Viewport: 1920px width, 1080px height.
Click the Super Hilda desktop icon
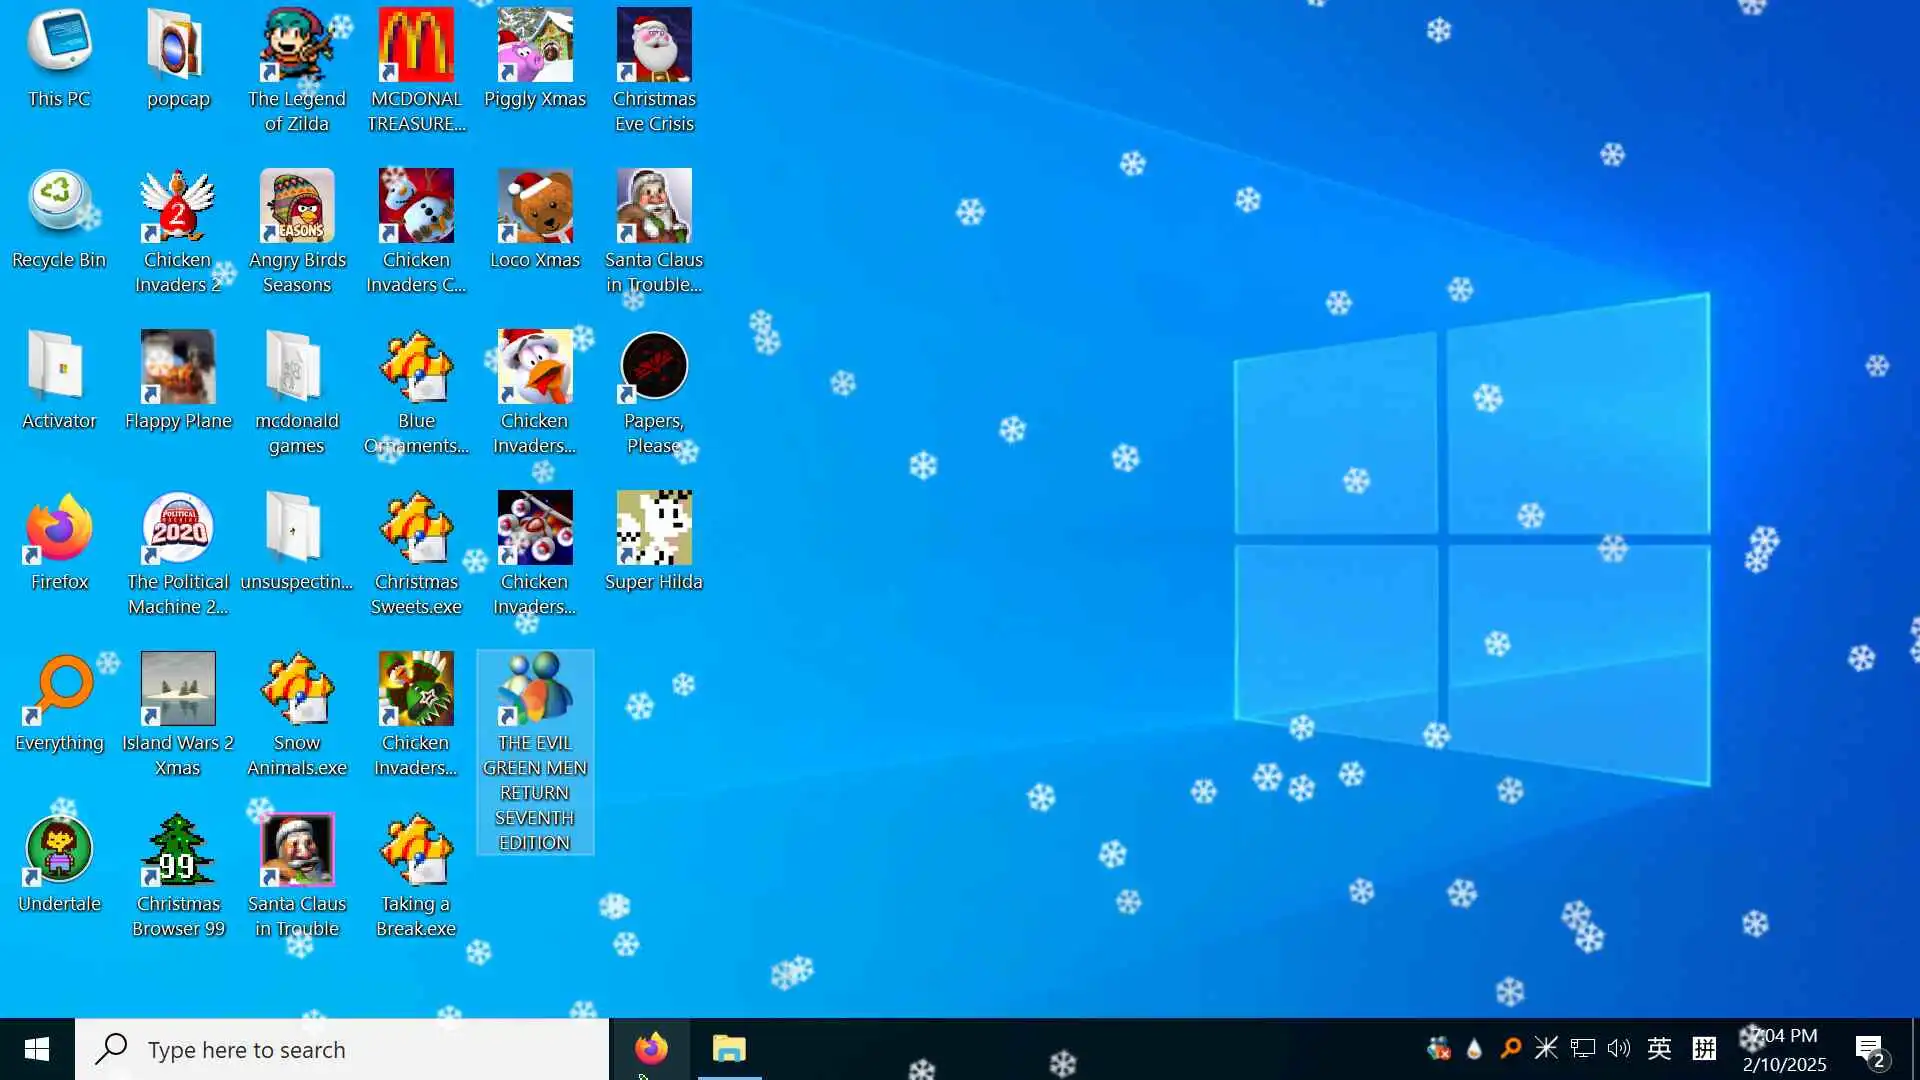click(x=654, y=528)
